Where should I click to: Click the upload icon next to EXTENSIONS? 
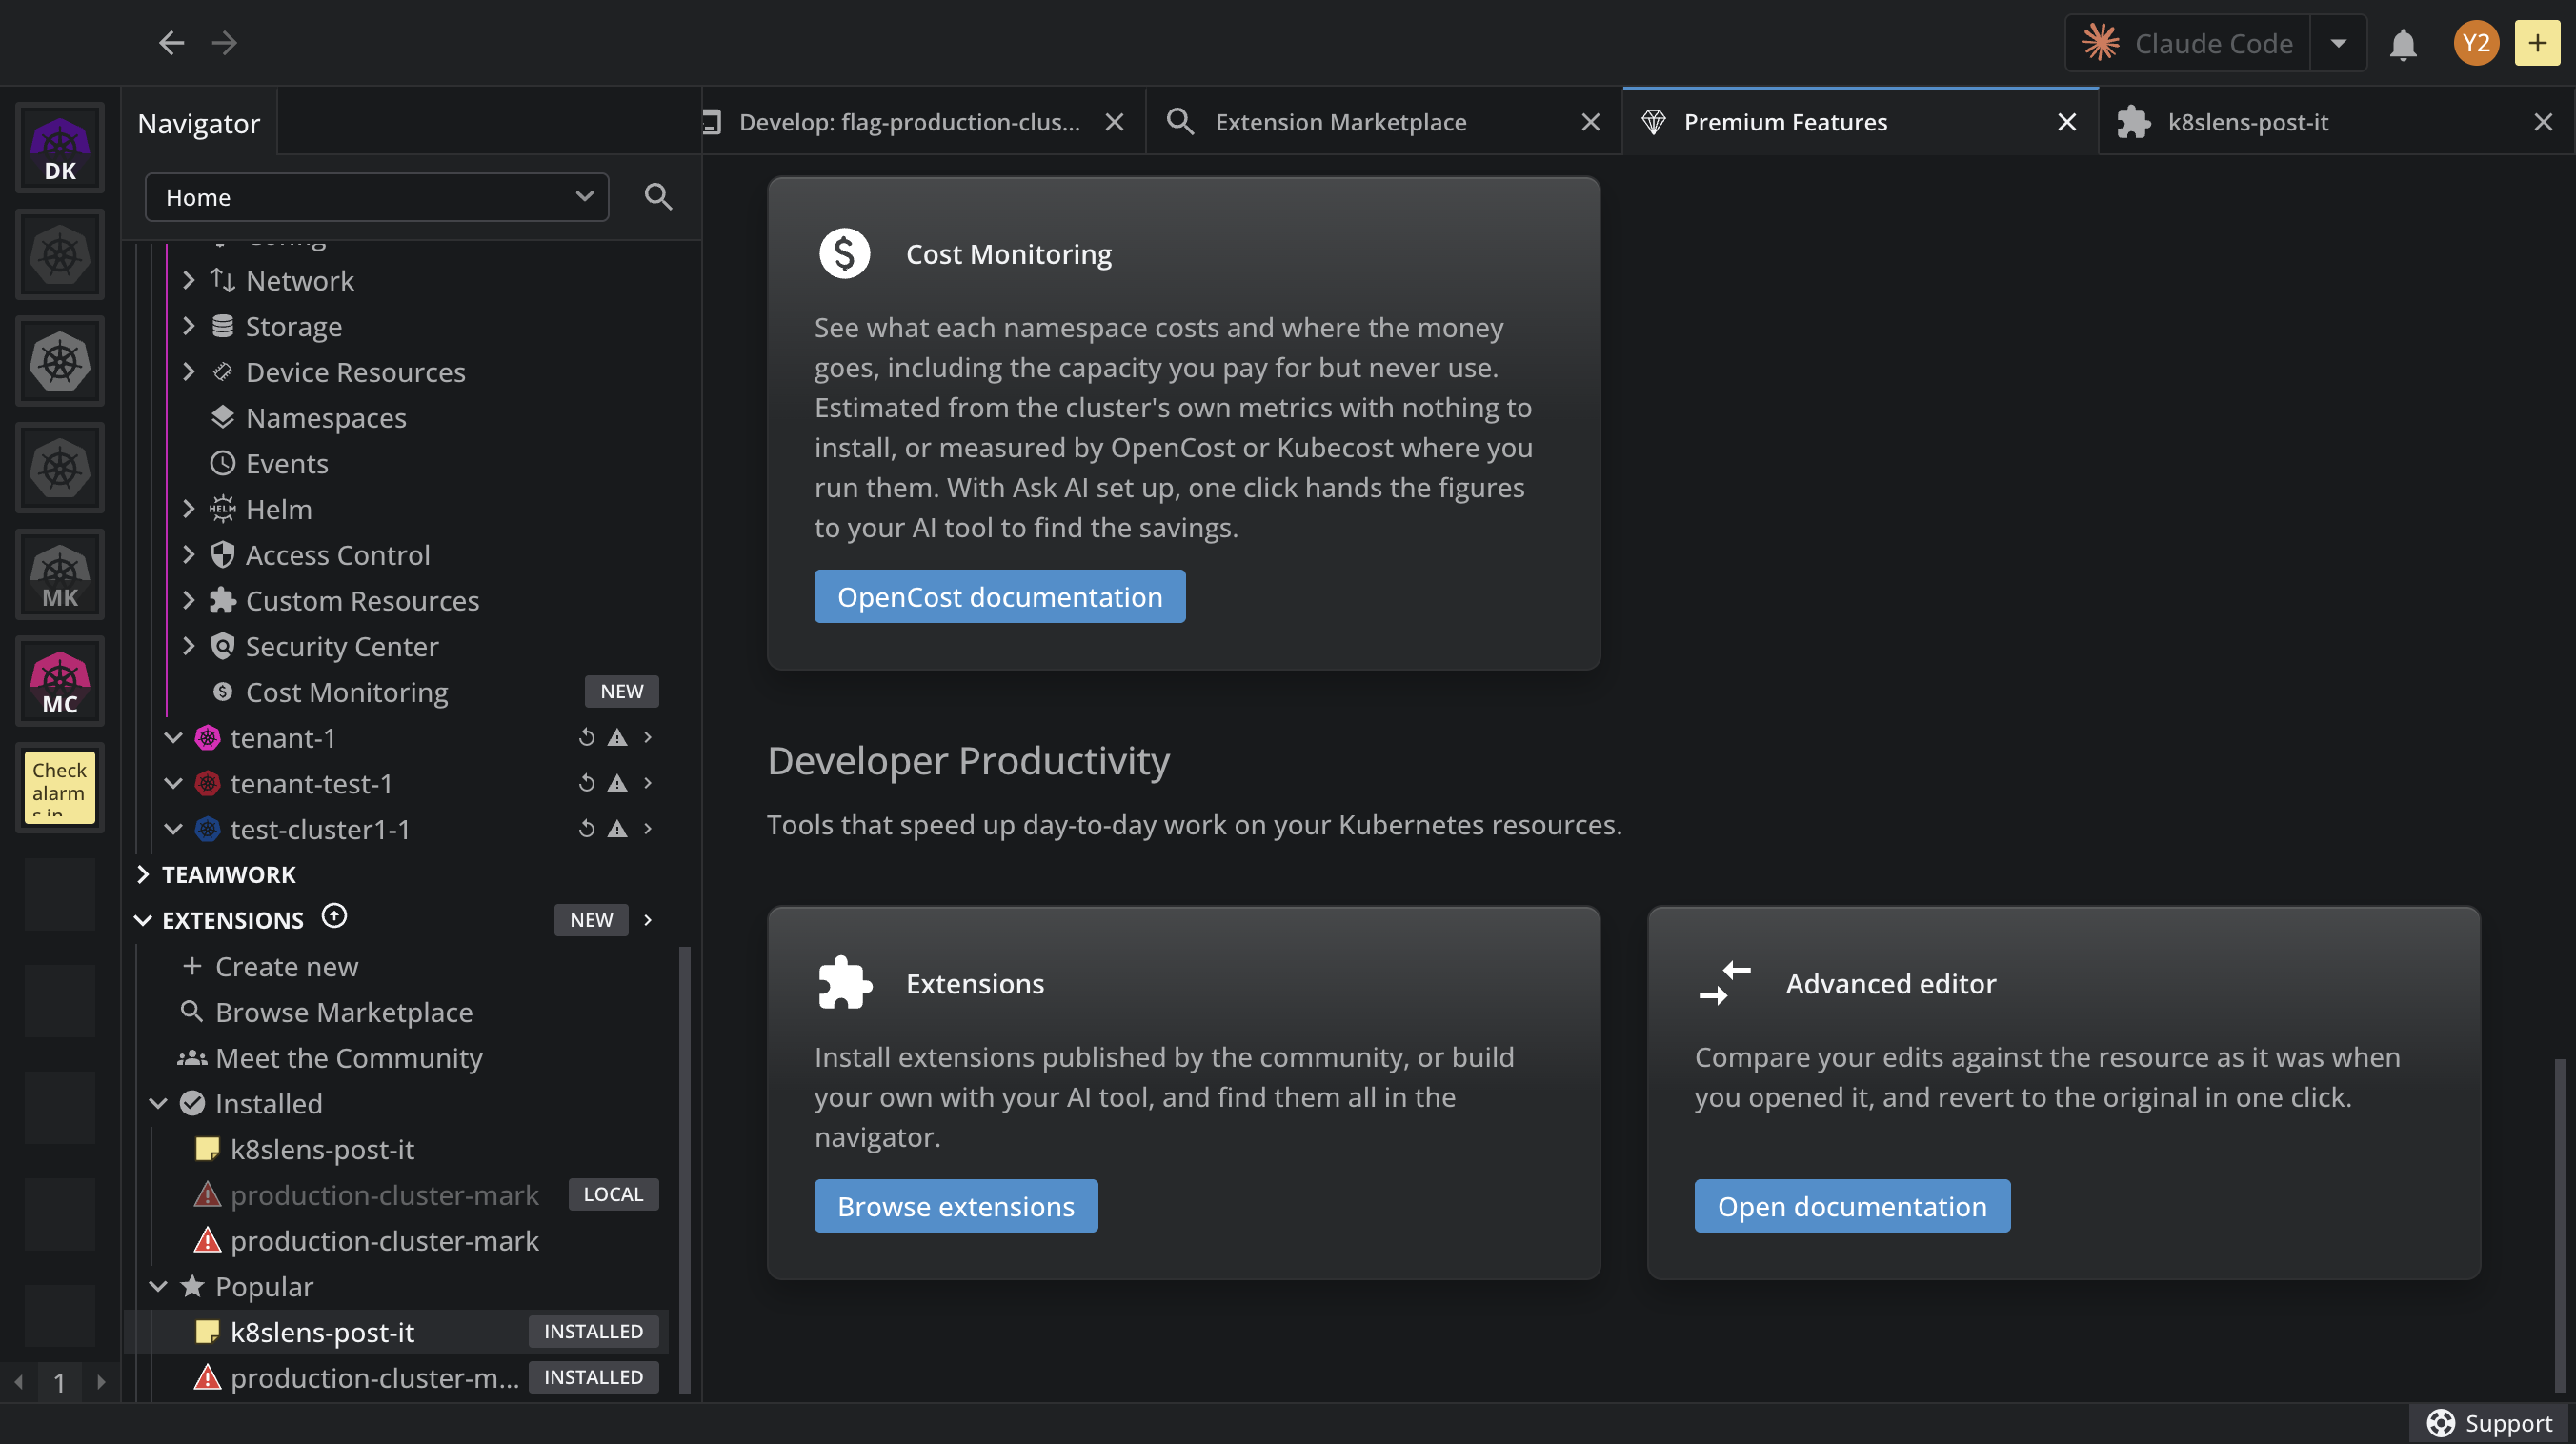pos(334,917)
